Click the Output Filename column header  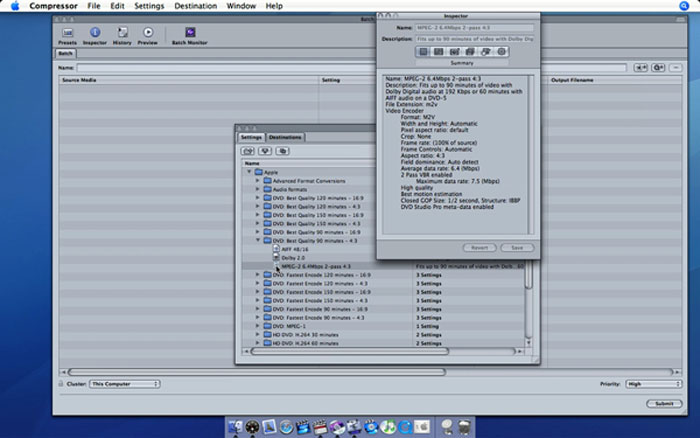615,80
